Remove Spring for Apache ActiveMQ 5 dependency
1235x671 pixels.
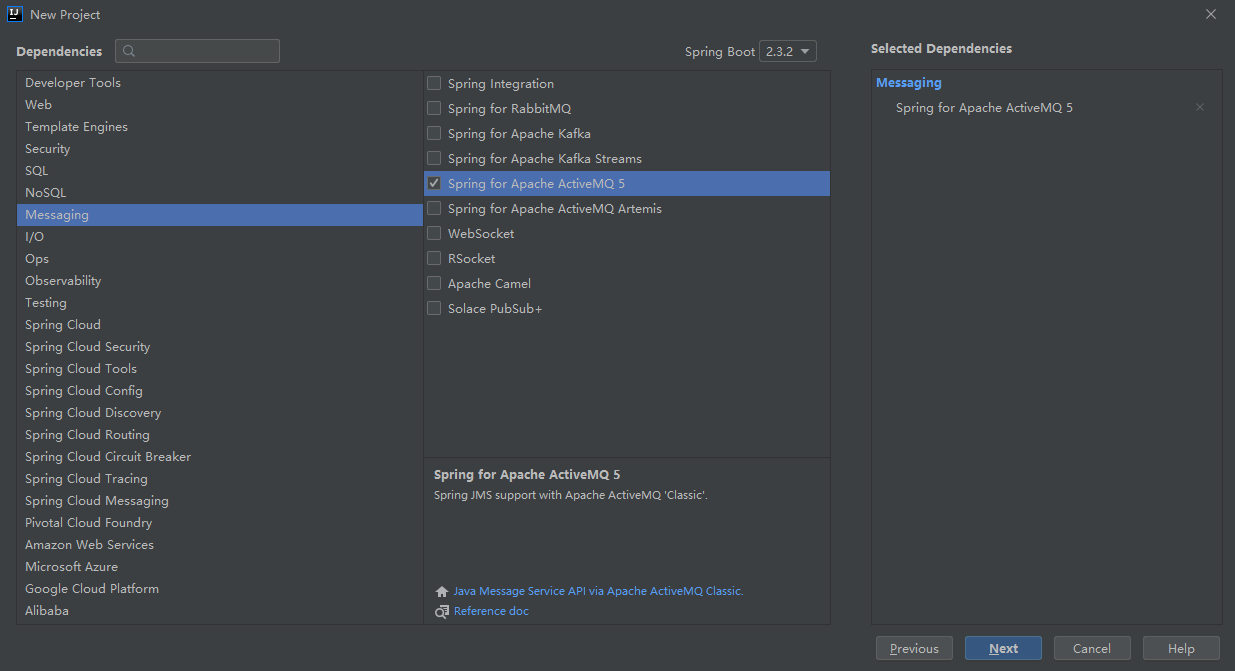click(1200, 107)
